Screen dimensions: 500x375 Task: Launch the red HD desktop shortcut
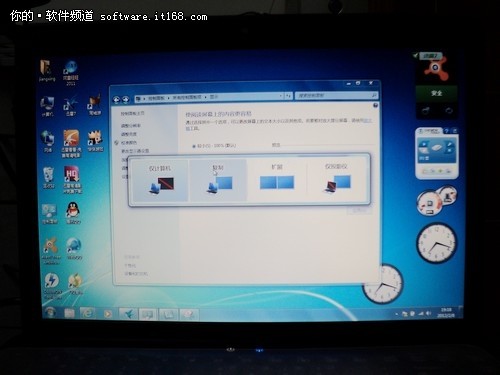pyautogui.click(x=72, y=179)
